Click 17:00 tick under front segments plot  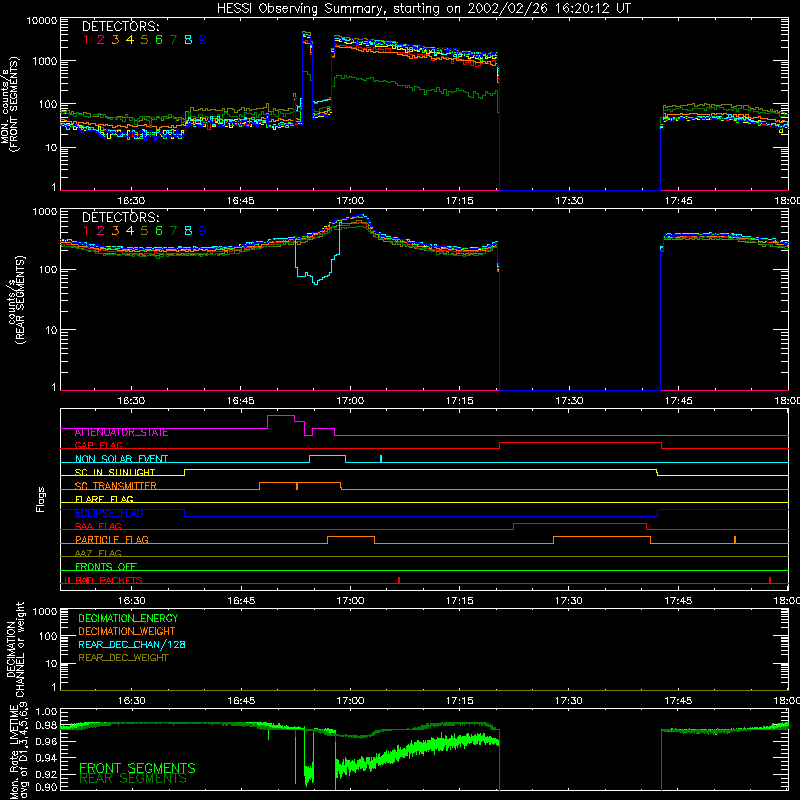[351, 201]
